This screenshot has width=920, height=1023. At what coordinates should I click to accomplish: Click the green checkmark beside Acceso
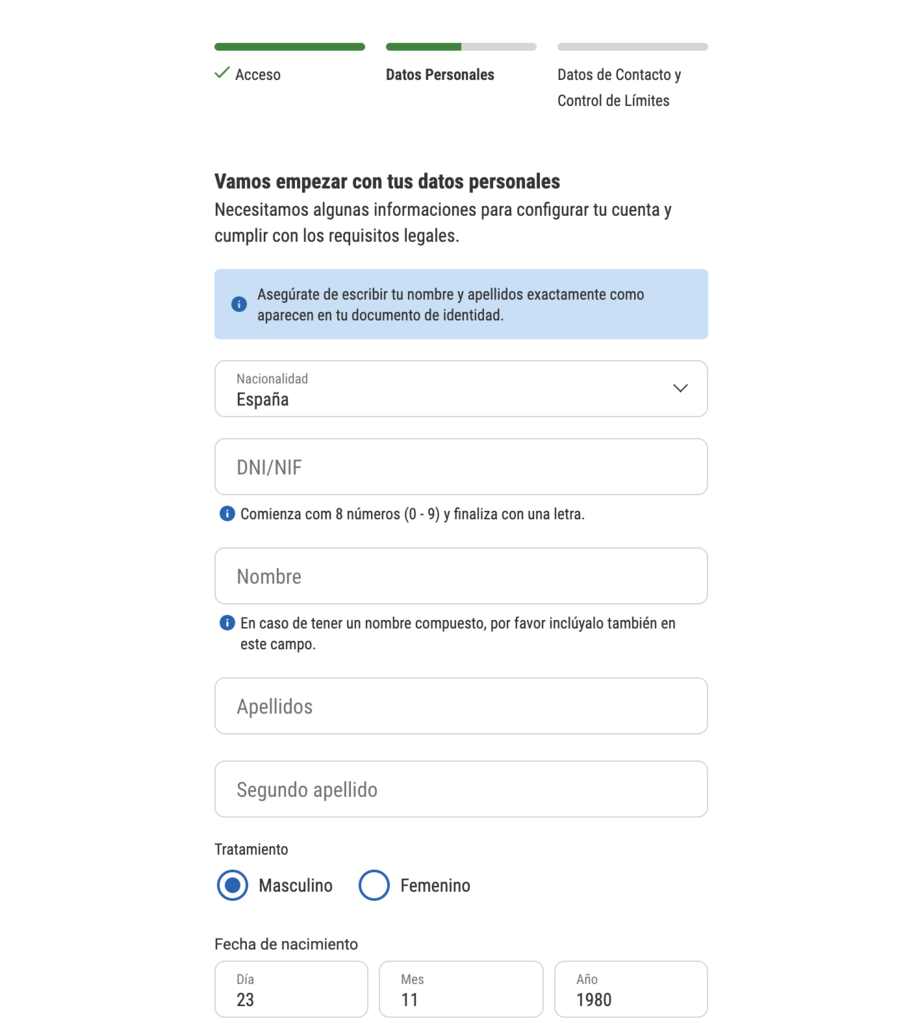point(222,74)
